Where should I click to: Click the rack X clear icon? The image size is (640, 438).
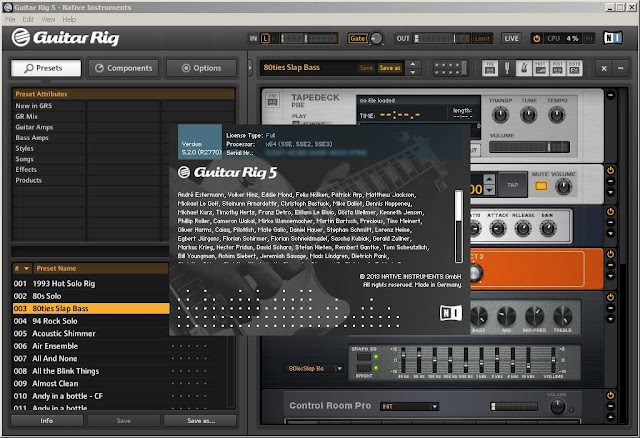tap(604, 69)
